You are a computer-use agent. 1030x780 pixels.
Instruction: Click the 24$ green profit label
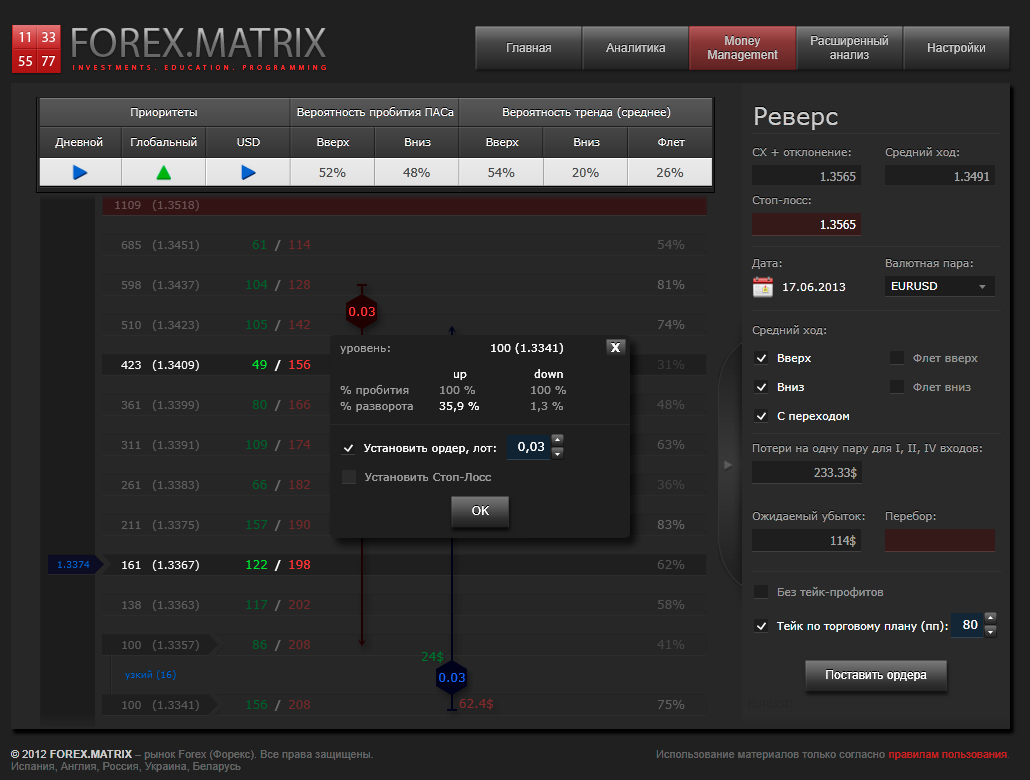point(432,656)
